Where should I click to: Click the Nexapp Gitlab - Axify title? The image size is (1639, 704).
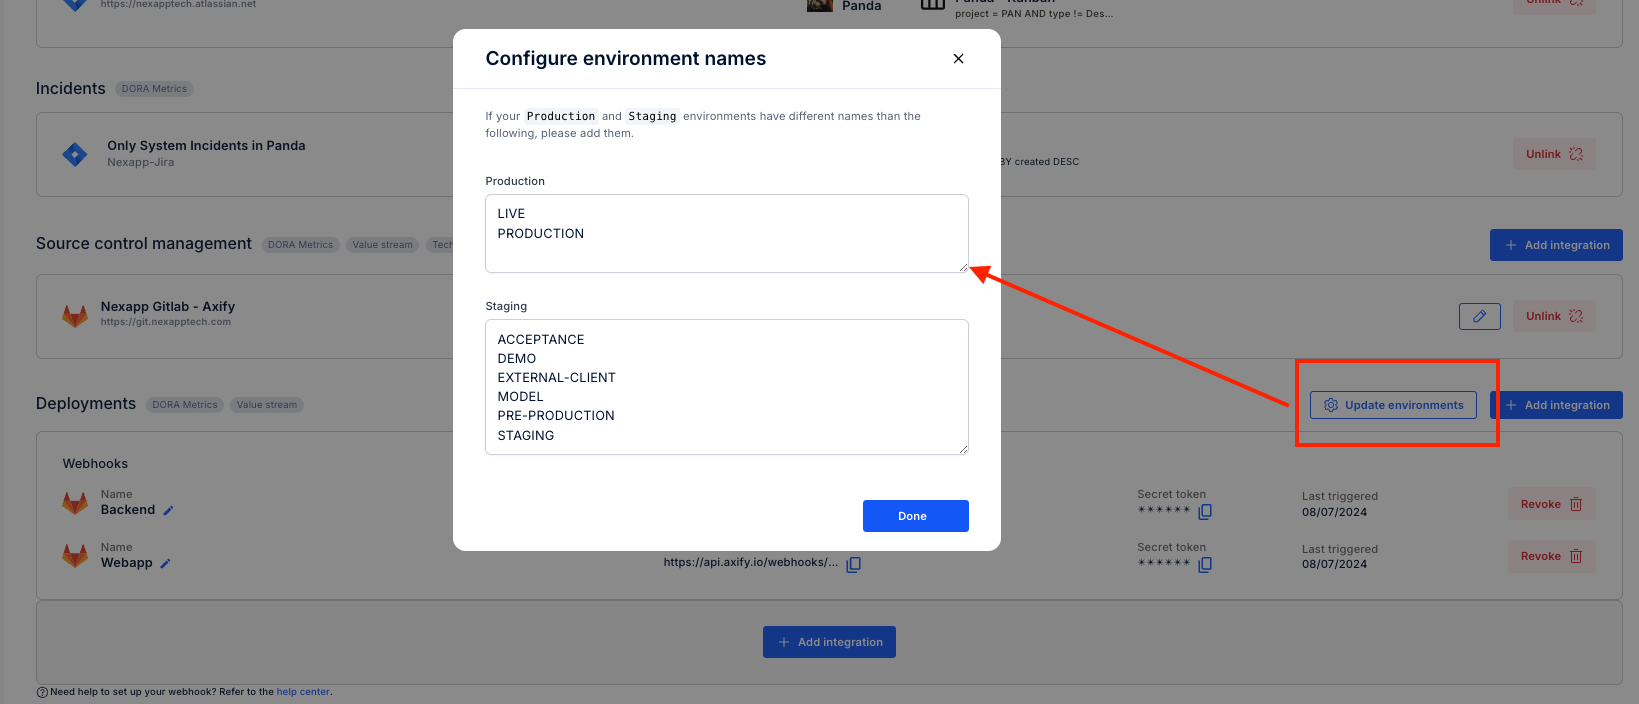click(168, 307)
